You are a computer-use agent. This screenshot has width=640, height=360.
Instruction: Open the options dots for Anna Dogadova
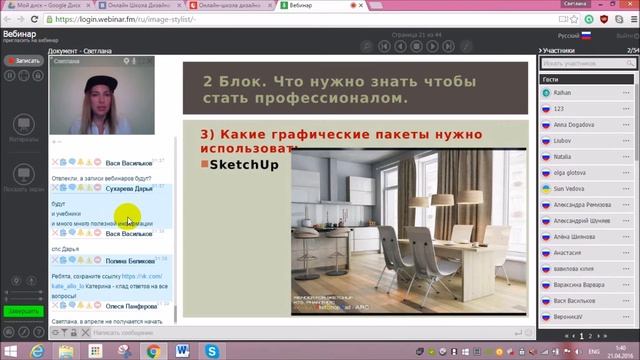coord(626,124)
